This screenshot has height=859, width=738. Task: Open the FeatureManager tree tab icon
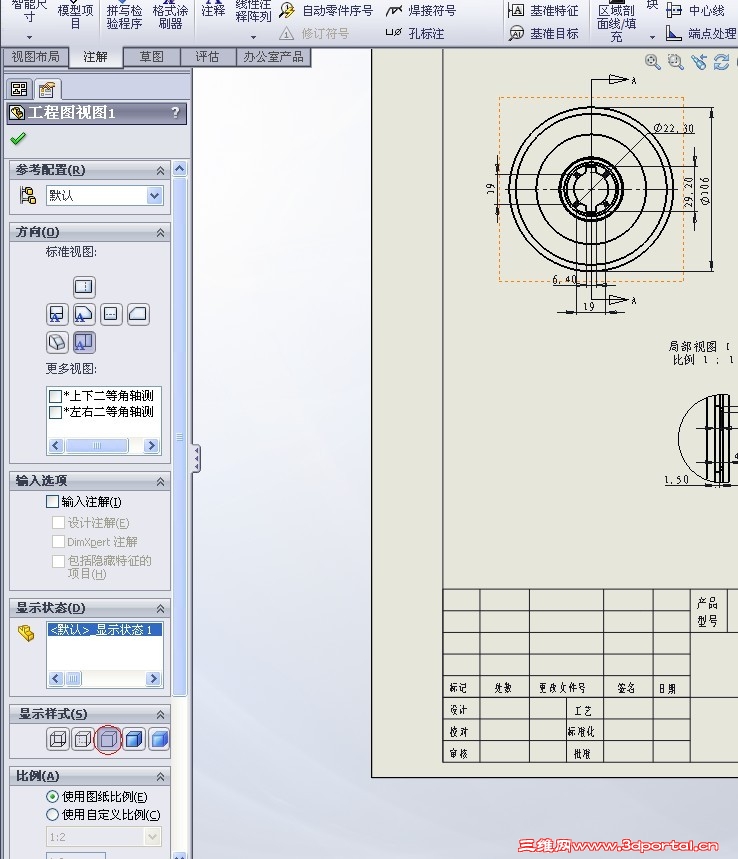[19, 89]
